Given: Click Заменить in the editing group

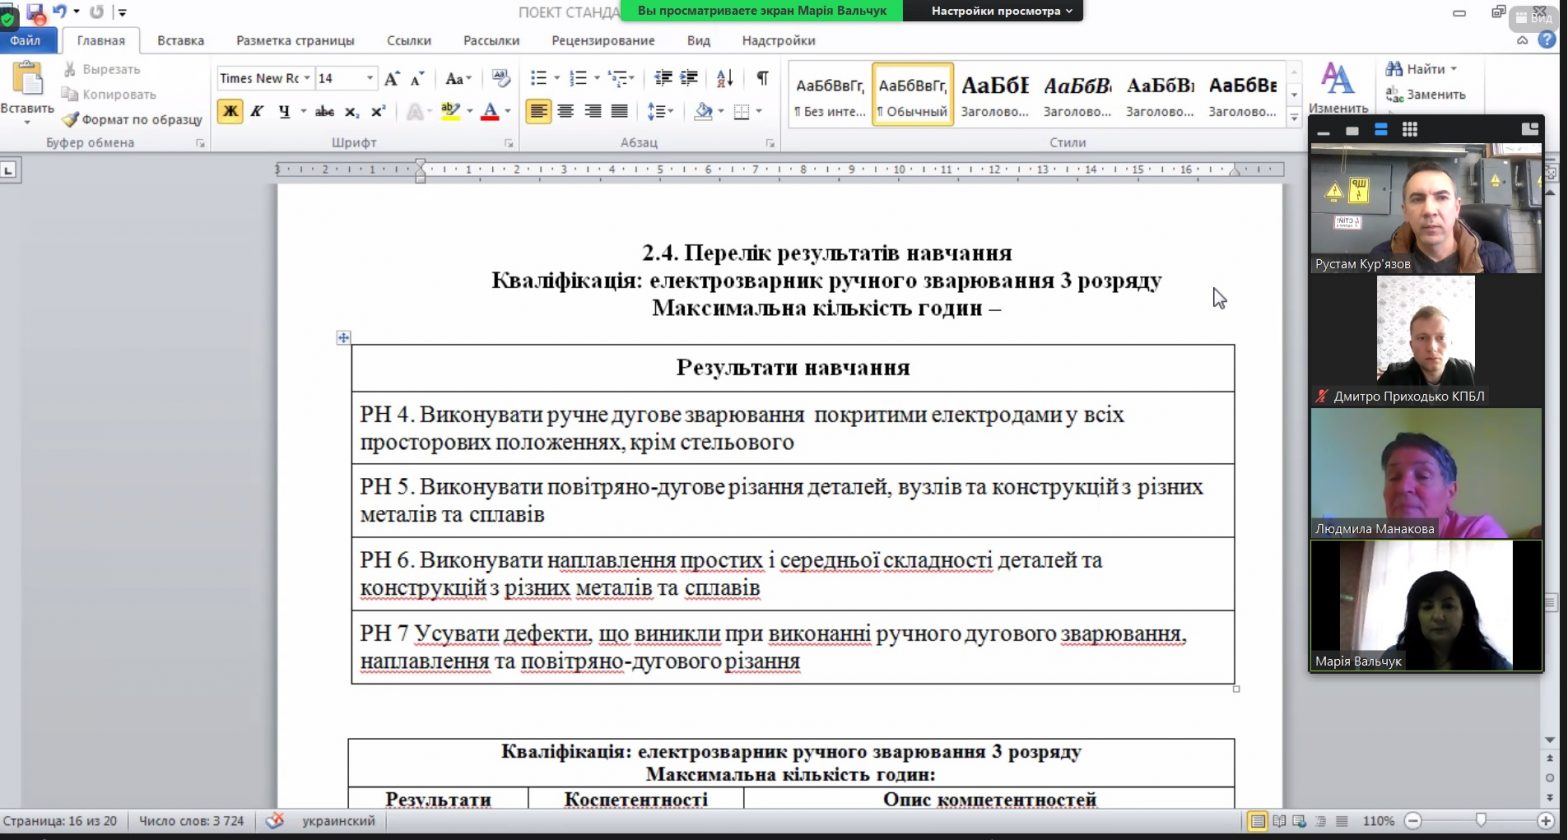Looking at the screenshot, I should point(1426,94).
